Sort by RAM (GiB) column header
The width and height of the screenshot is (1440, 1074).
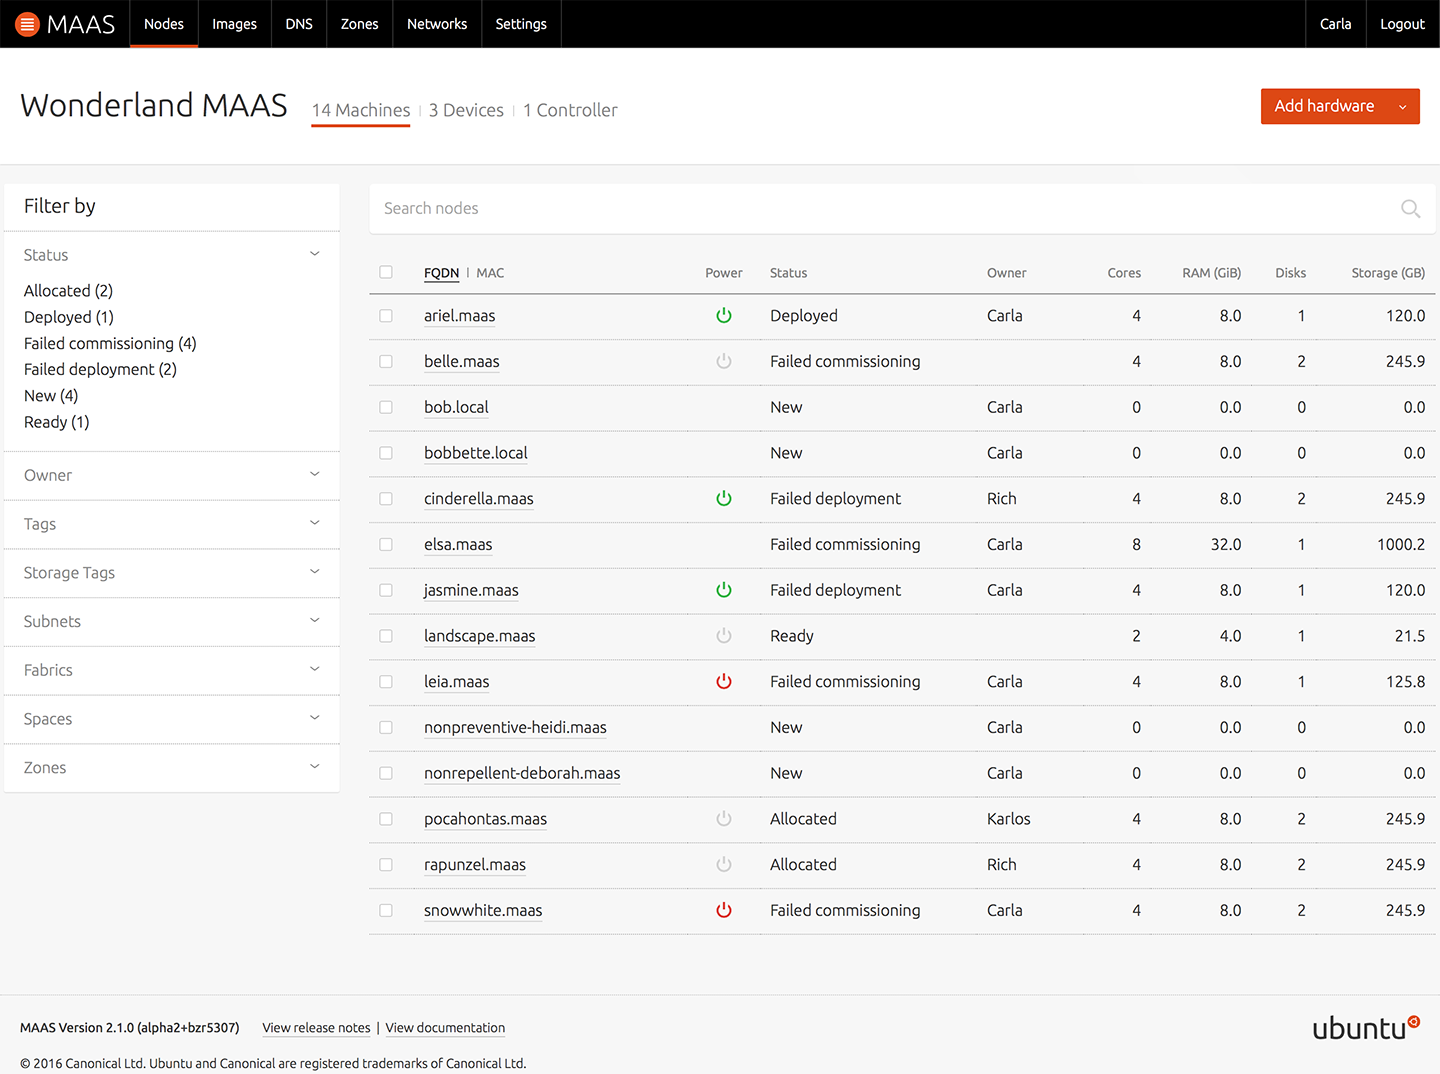point(1211,273)
